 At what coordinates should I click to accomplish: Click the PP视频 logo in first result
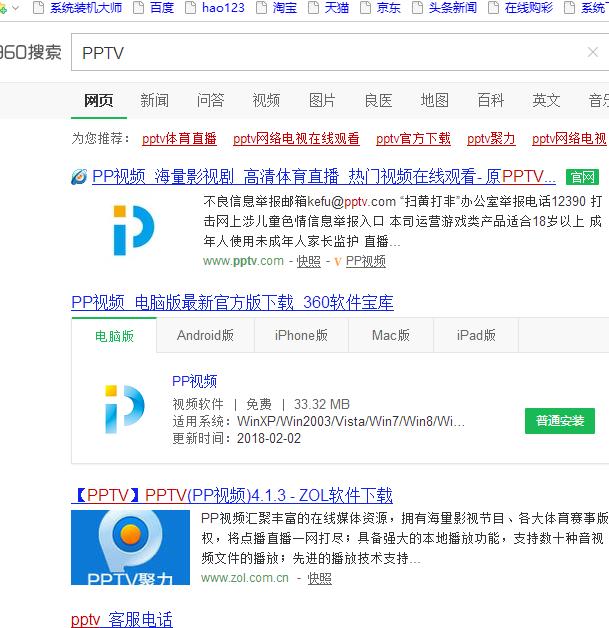[x=133, y=230]
